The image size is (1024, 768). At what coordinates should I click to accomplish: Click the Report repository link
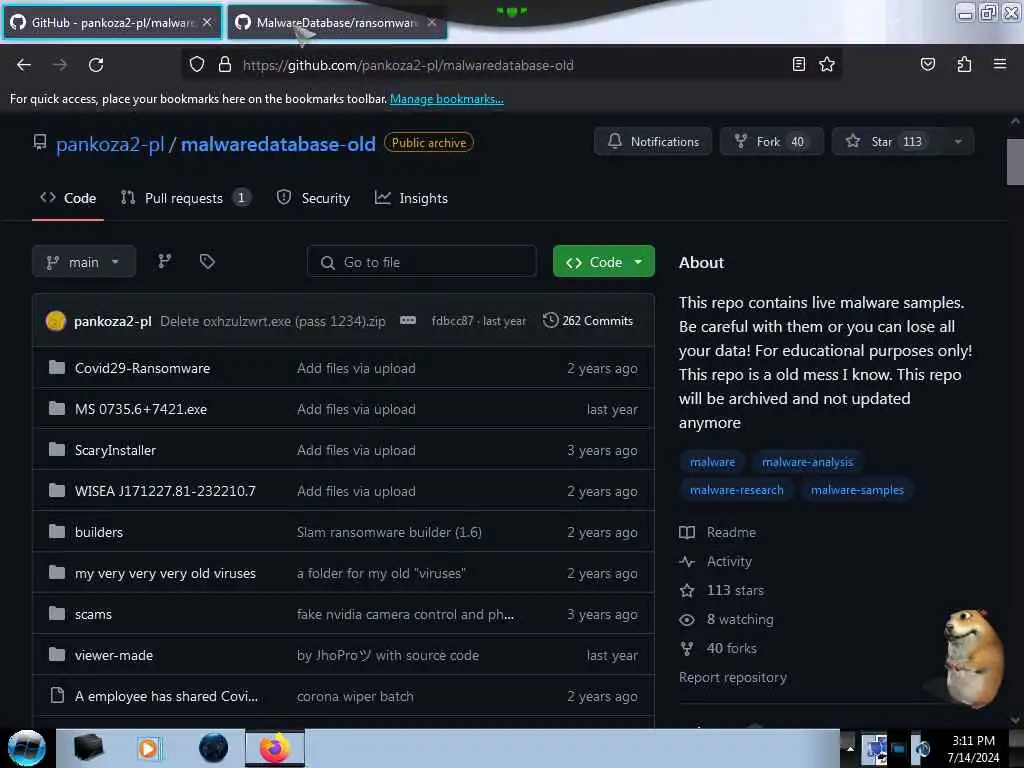point(733,677)
